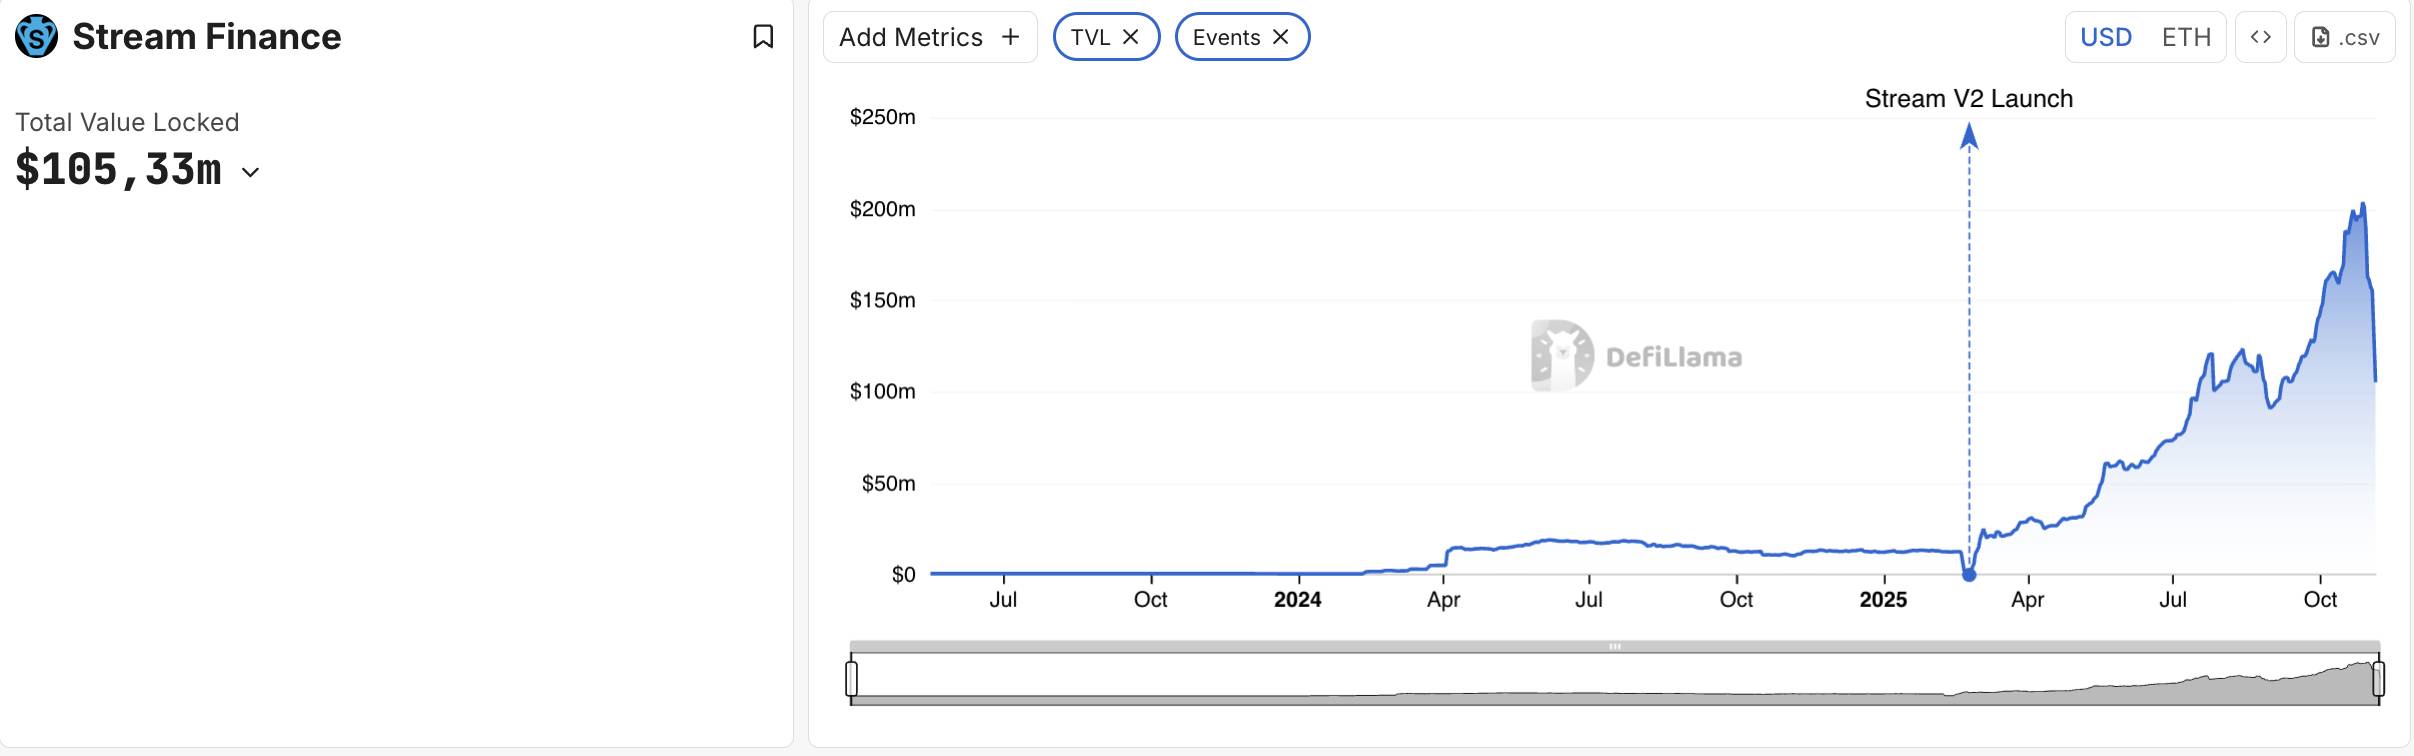Switch chart currency to ETH

[x=2186, y=37]
